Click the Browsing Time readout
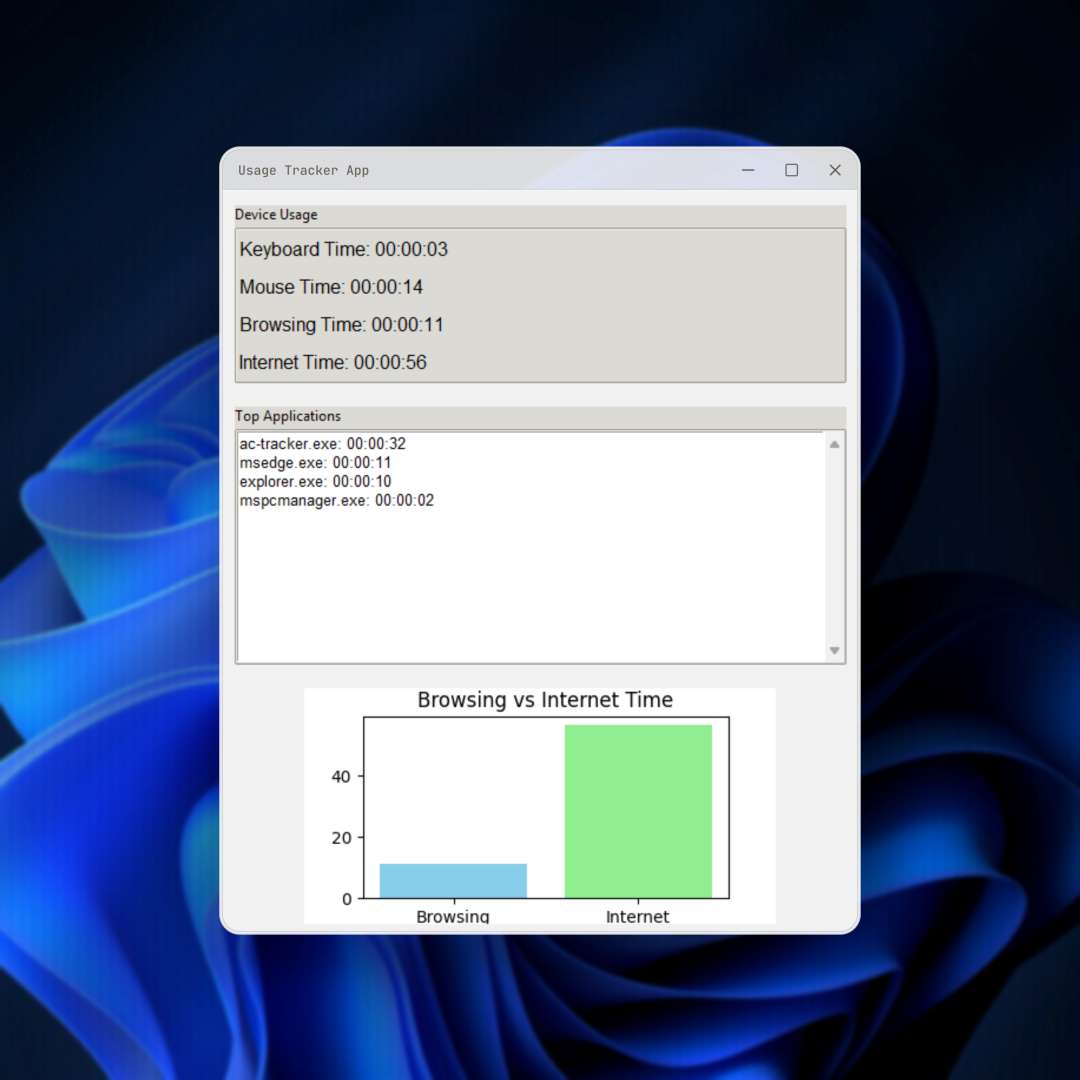The width and height of the screenshot is (1080, 1080). tap(341, 325)
